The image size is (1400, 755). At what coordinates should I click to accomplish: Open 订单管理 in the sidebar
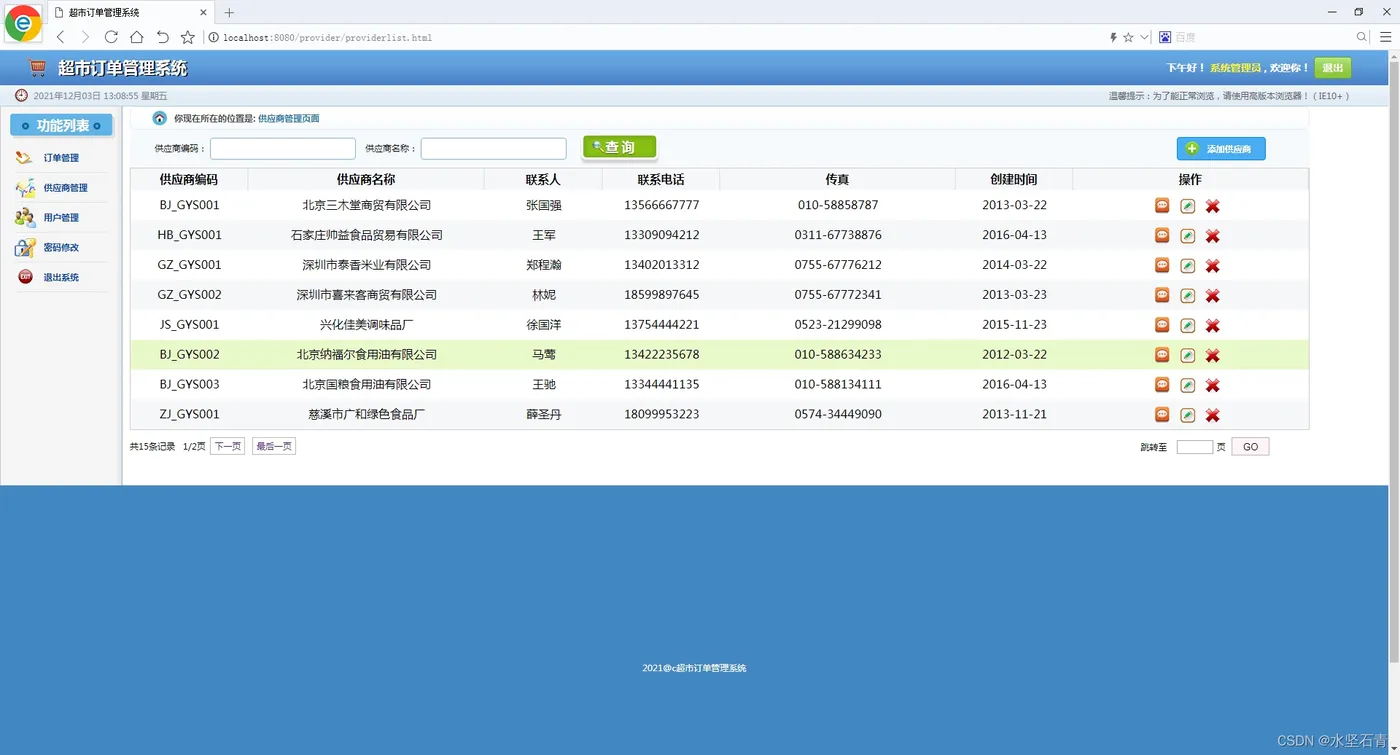click(61, 158)
